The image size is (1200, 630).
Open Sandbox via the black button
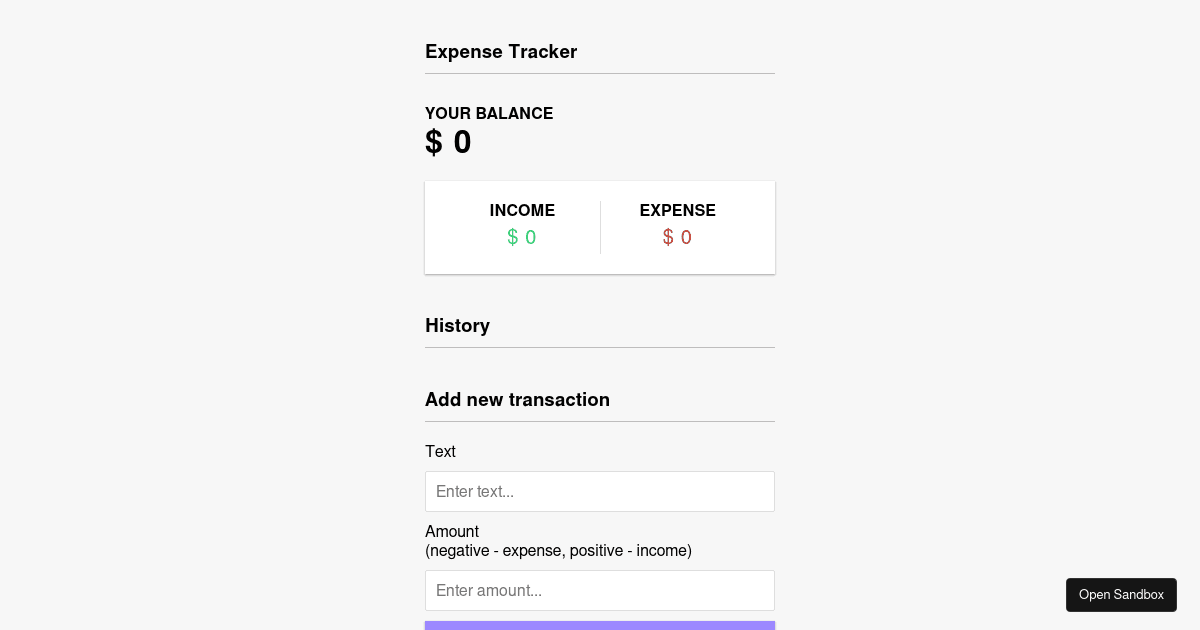click(x=1121, y=595)
